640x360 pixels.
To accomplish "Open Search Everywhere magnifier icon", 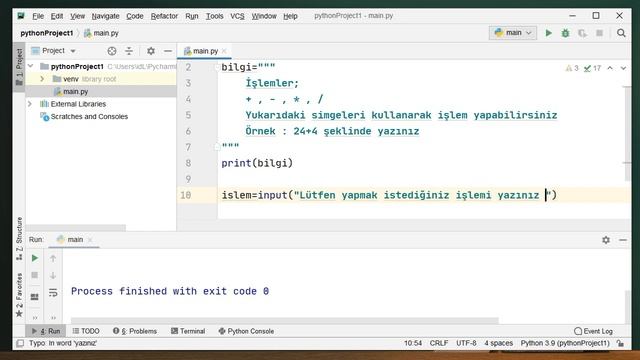I will [621, 33].
